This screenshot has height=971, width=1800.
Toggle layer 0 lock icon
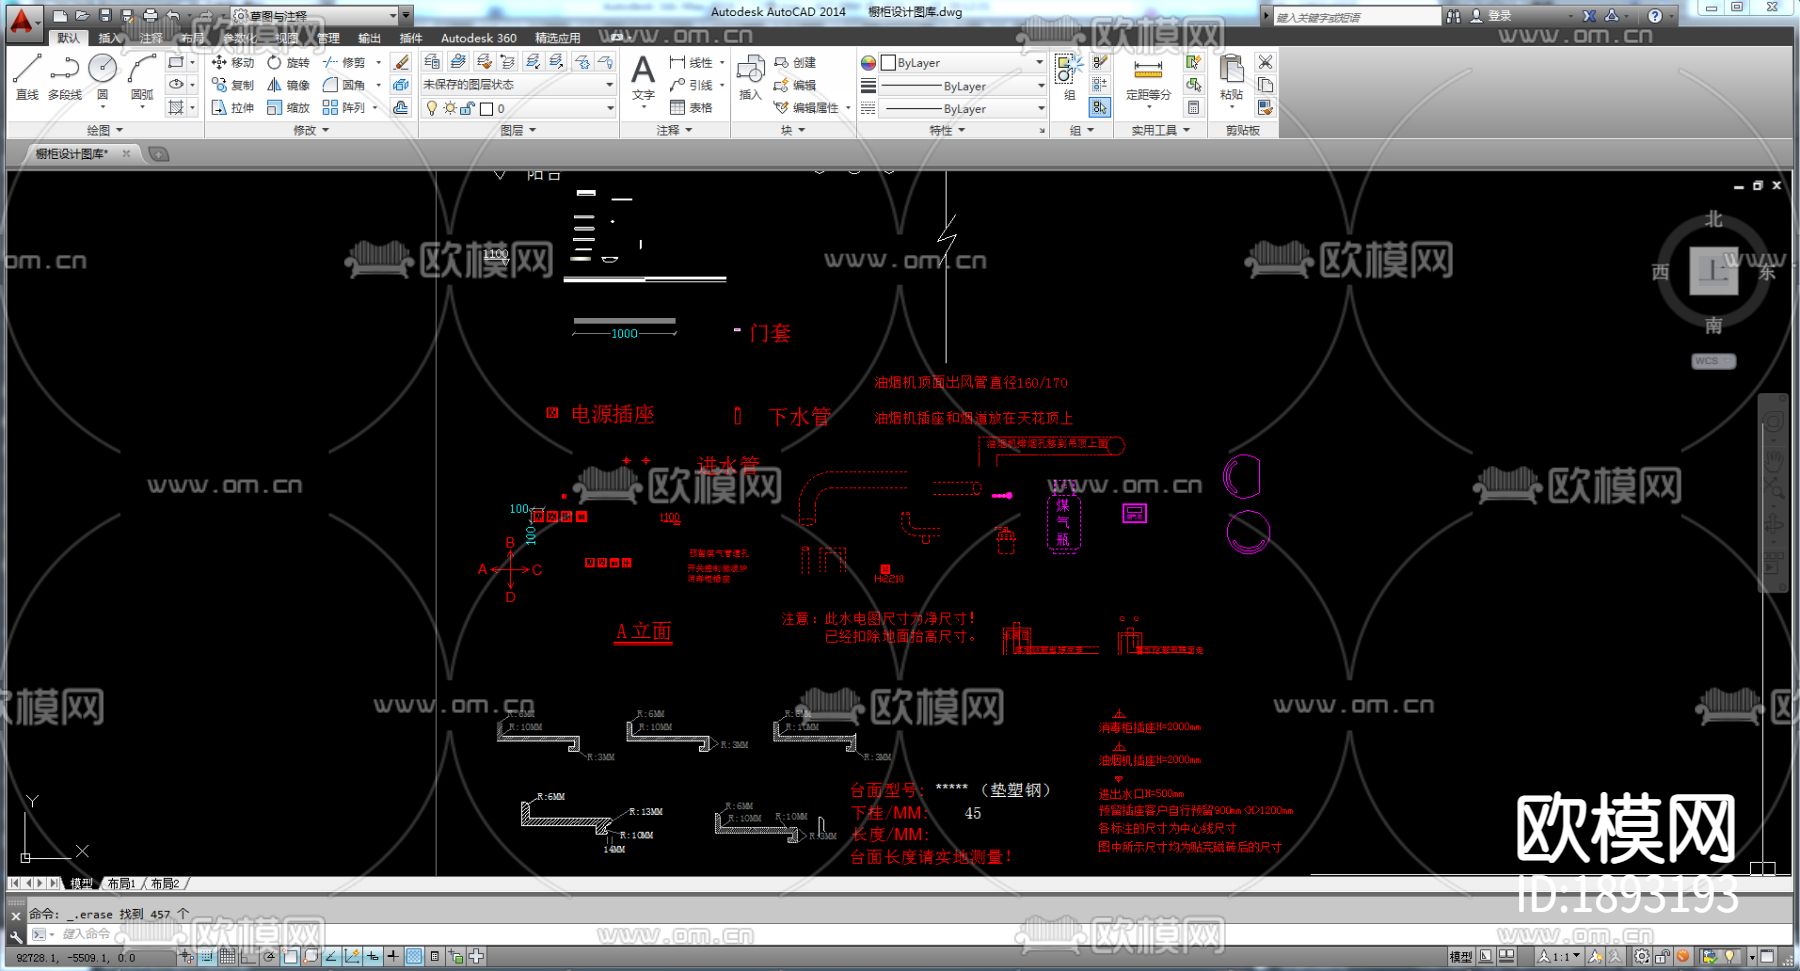coord(467,108)
